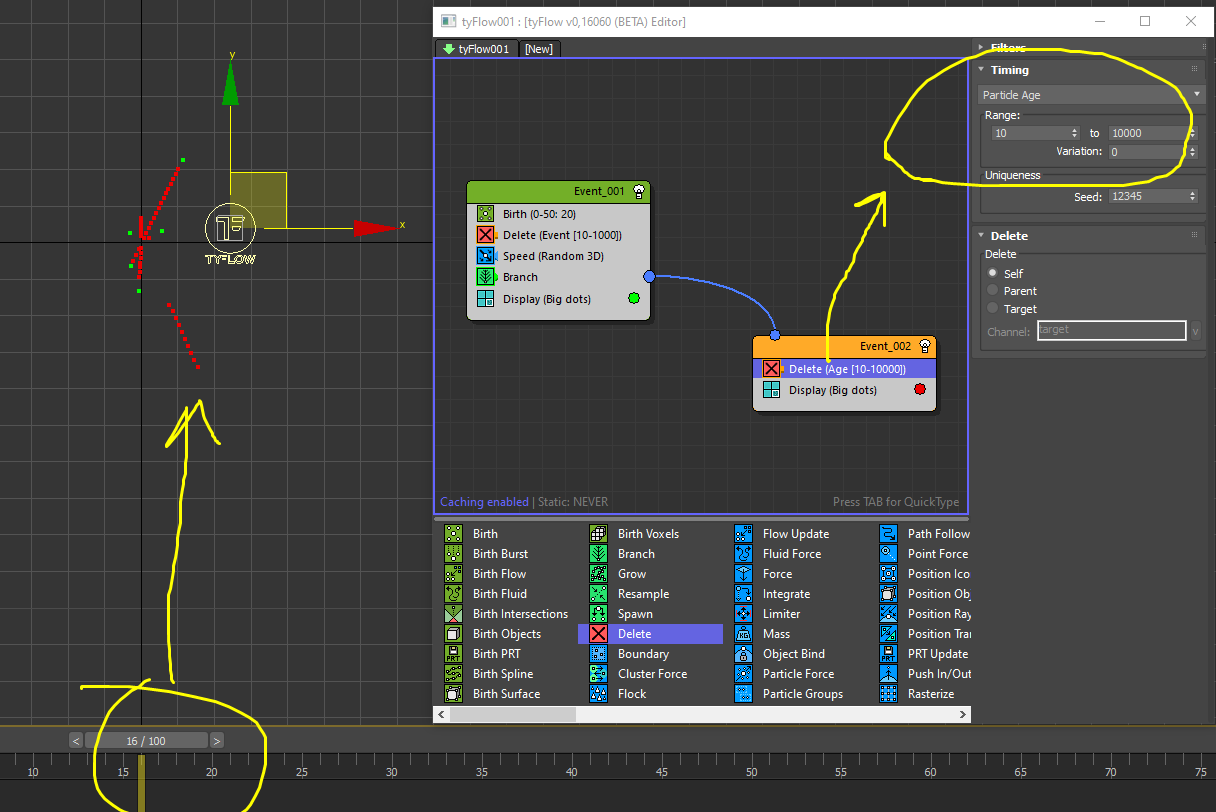
Task: Select the Target delete radio button
Action: tap(993, 309)
